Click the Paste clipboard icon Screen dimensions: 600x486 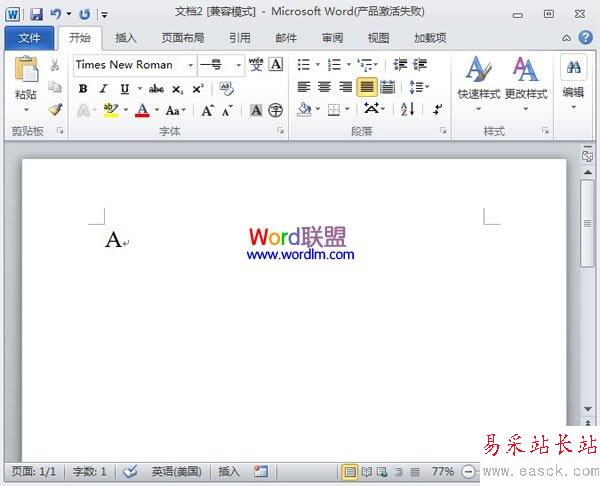(x=26, y=70)
